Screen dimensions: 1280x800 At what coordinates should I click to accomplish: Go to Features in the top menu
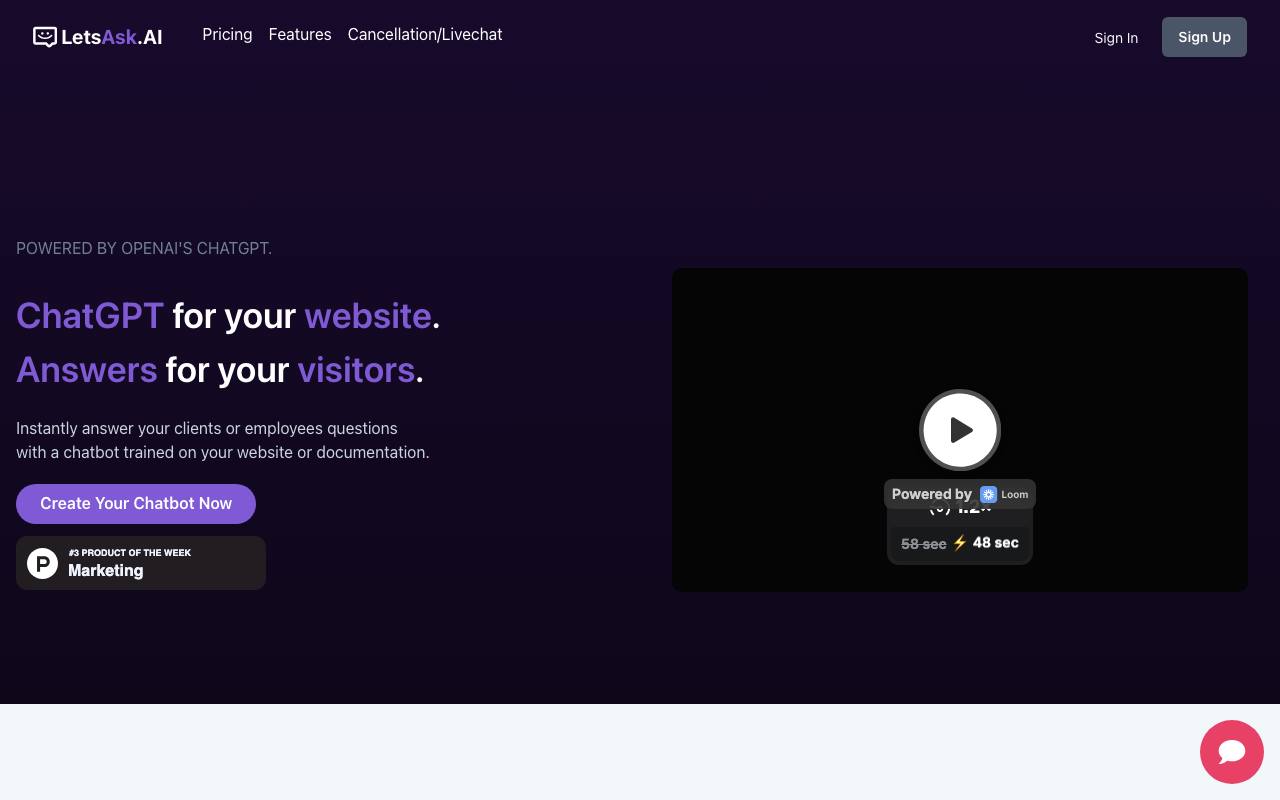click(x=300, y=34)
